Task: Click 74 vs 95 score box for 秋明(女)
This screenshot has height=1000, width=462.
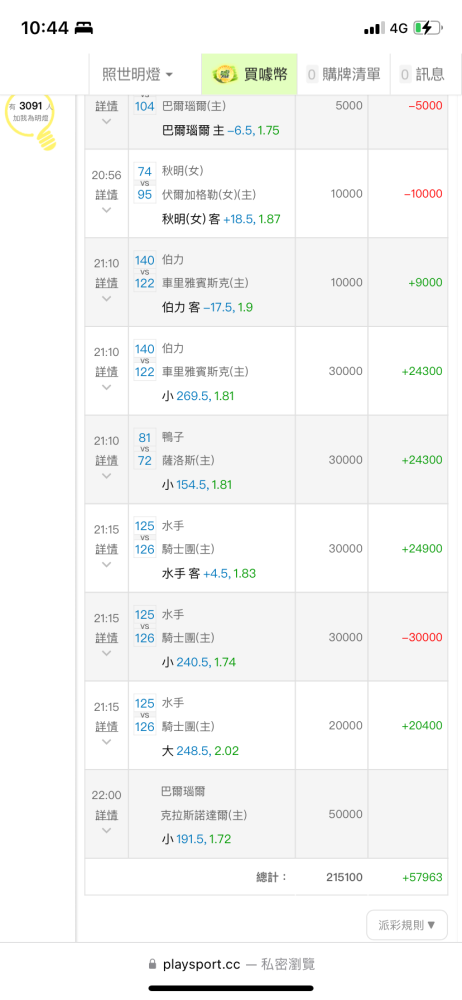Action: (x=145, y=182)
